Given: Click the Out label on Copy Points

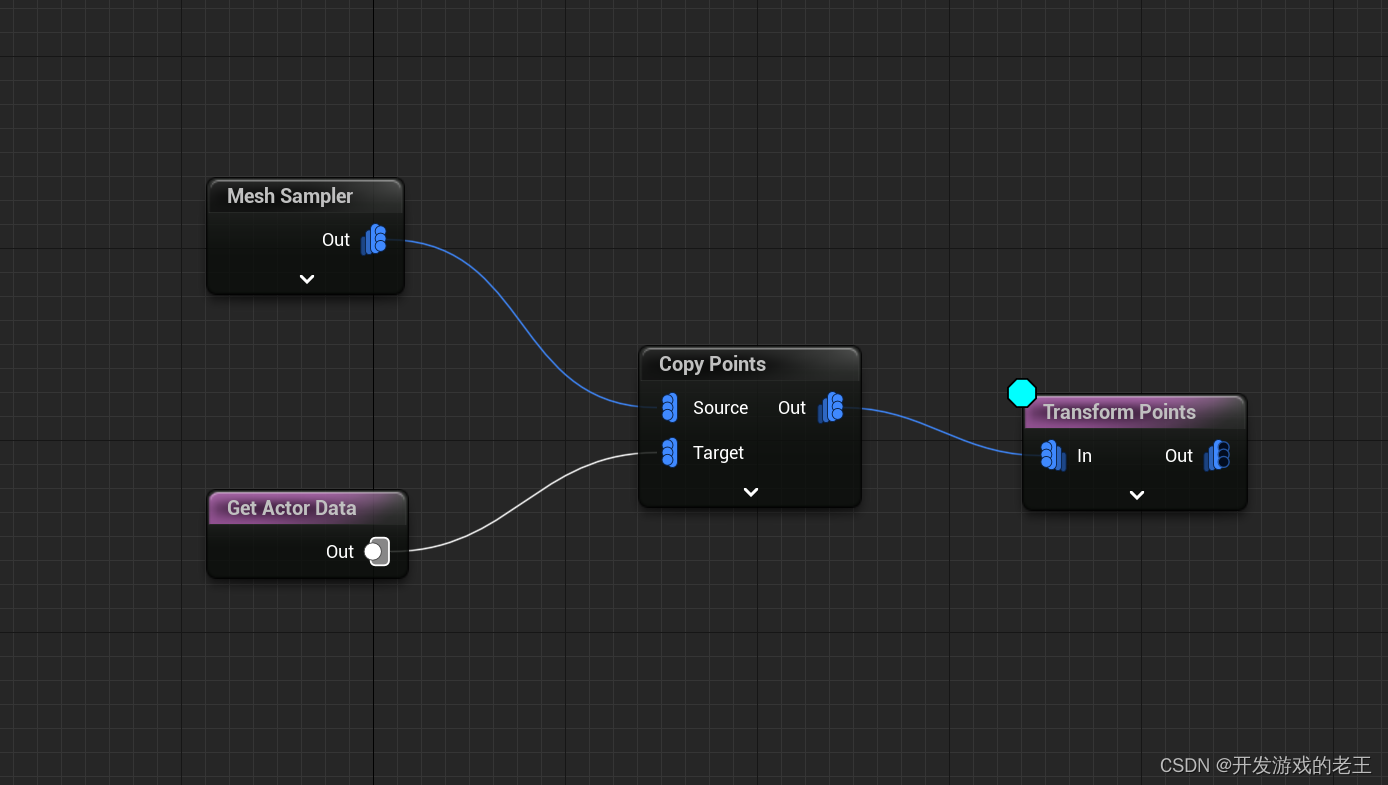Looking at the screenshot, I should tap(792, 408).
